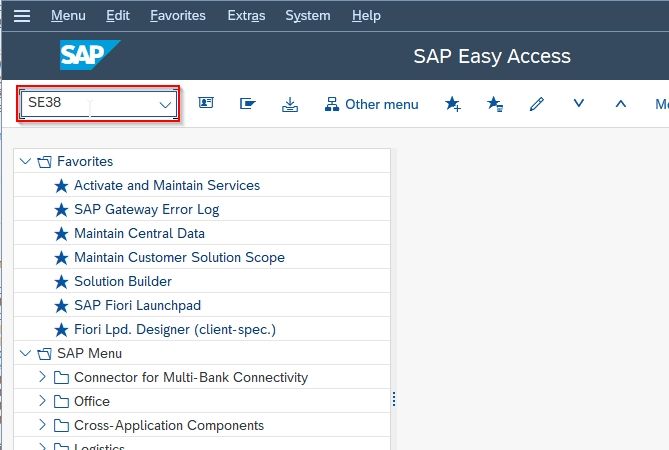Expand Connector for Multi-Bank Connectivity node
Screen dimensions: 669x450
click(42, 377)
